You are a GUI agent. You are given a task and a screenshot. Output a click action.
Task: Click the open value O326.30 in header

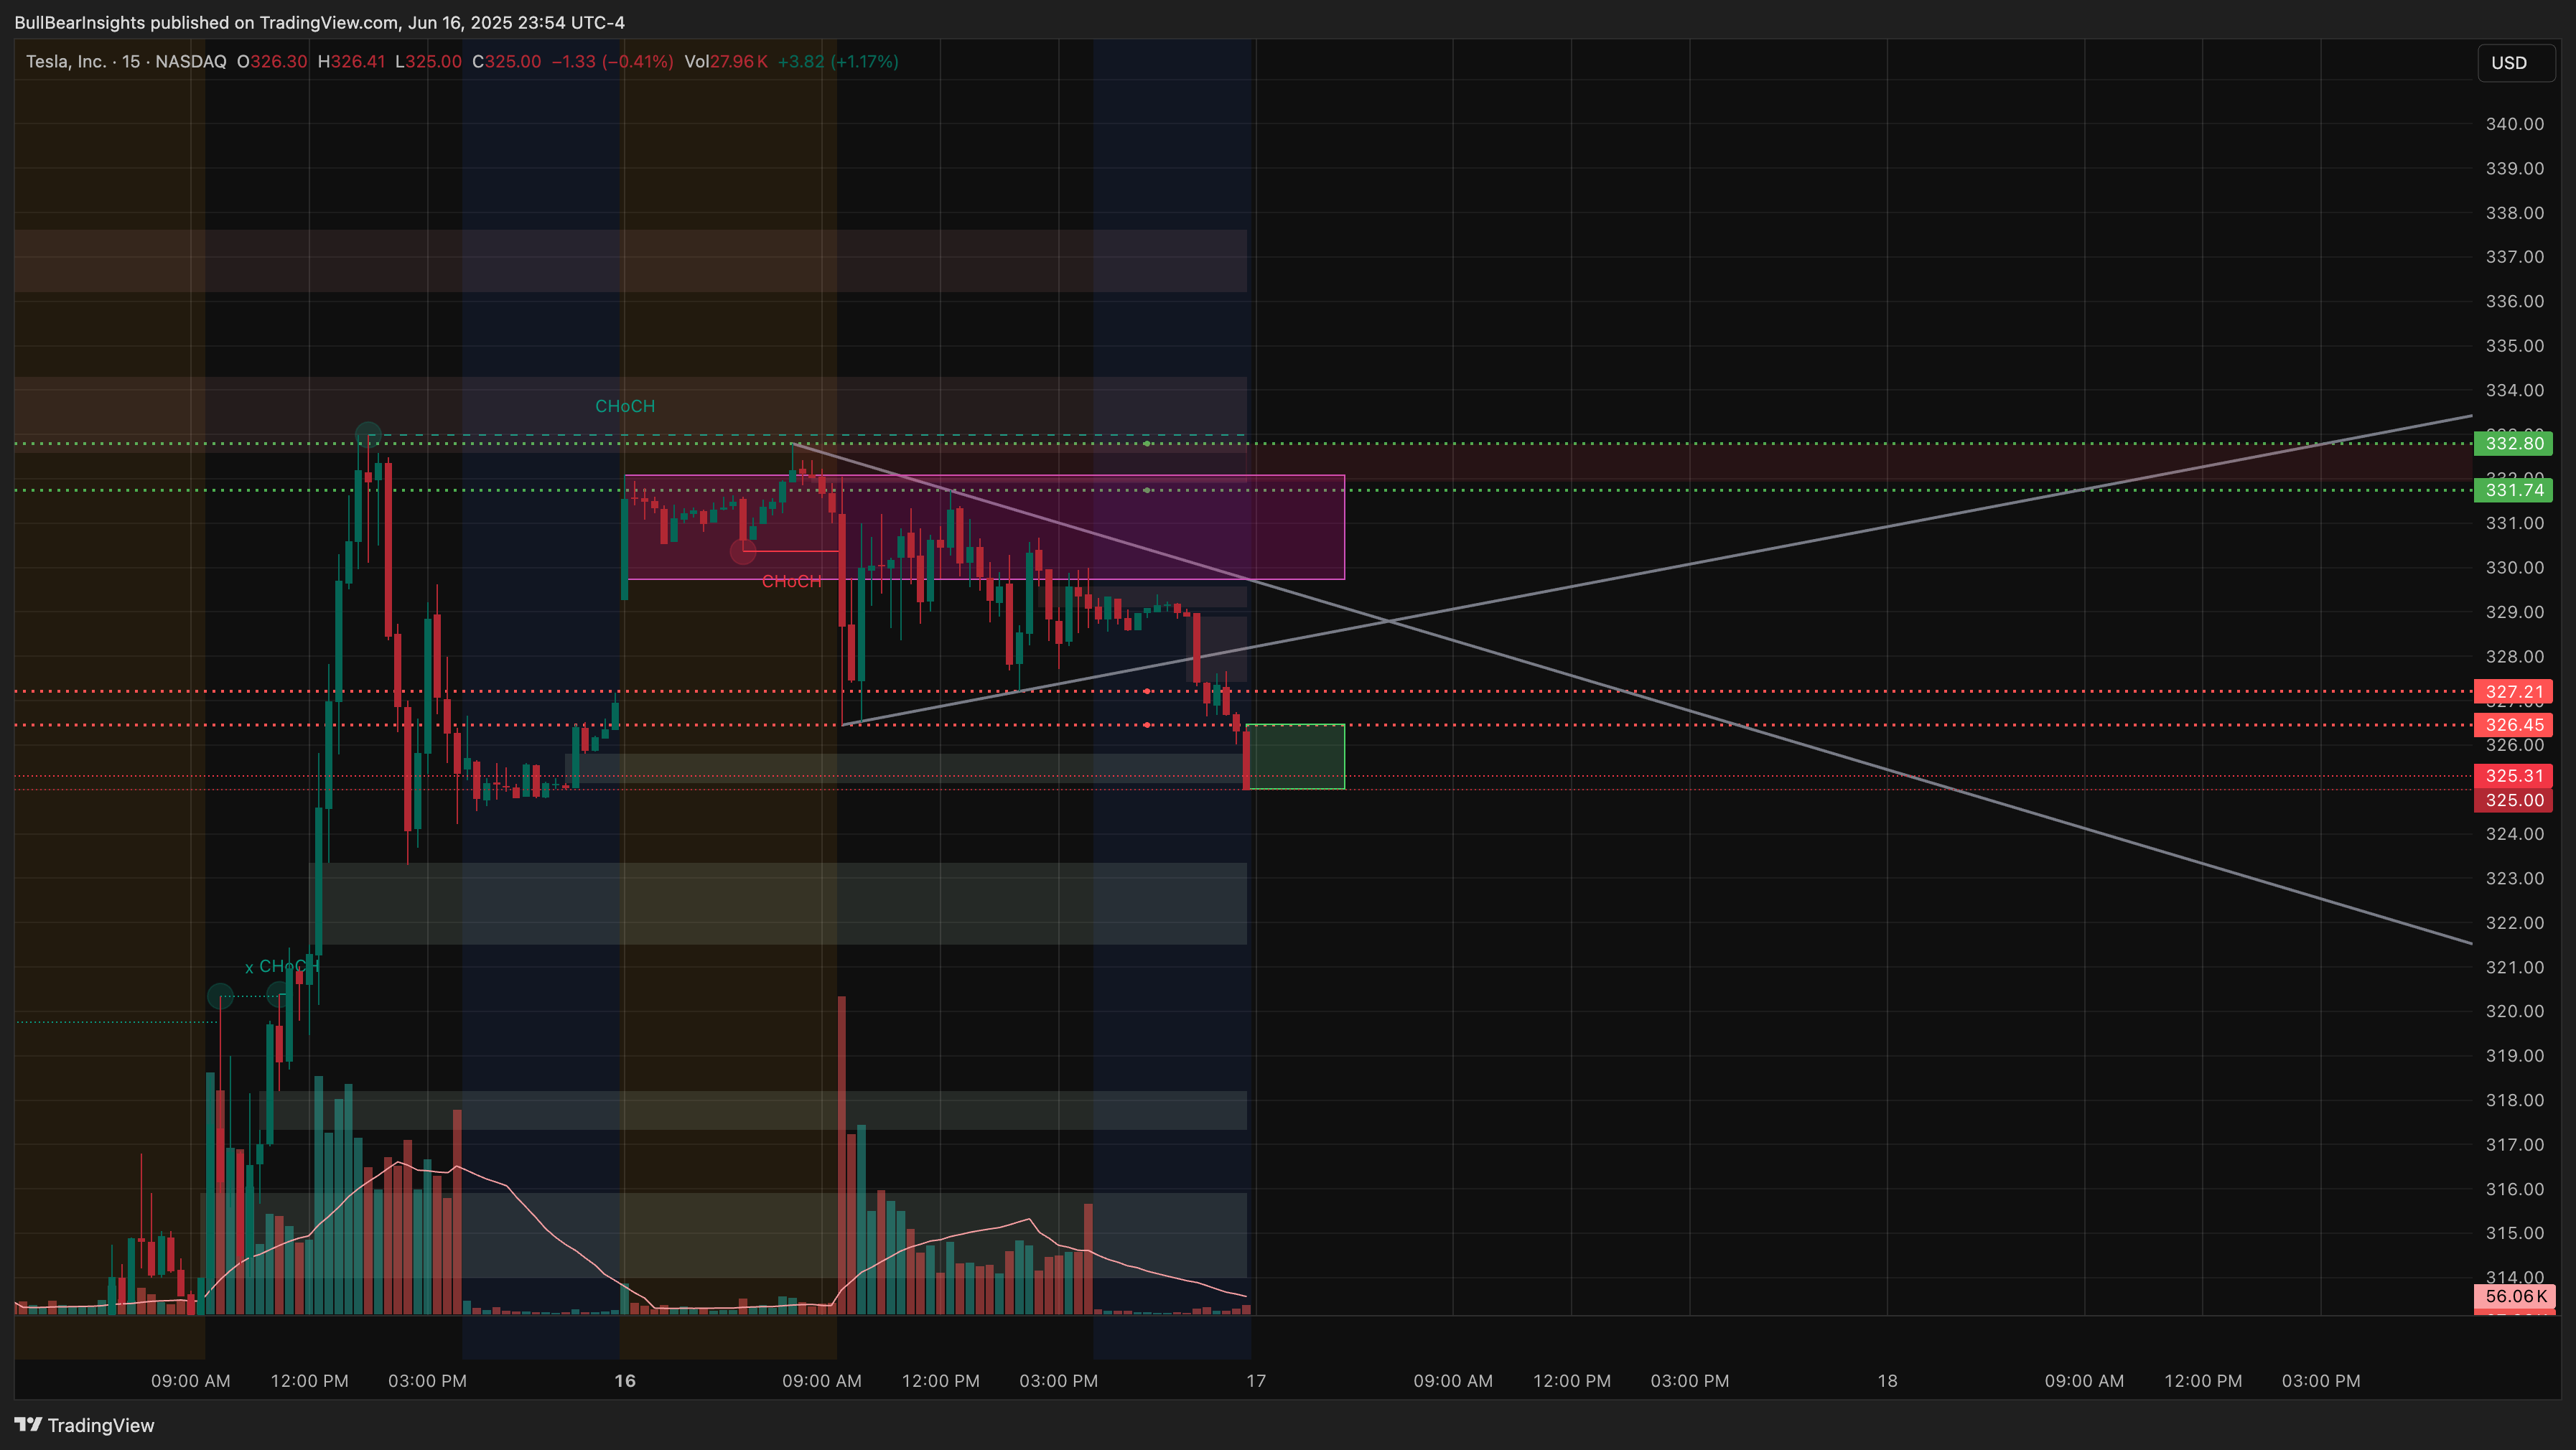(272, 62)
